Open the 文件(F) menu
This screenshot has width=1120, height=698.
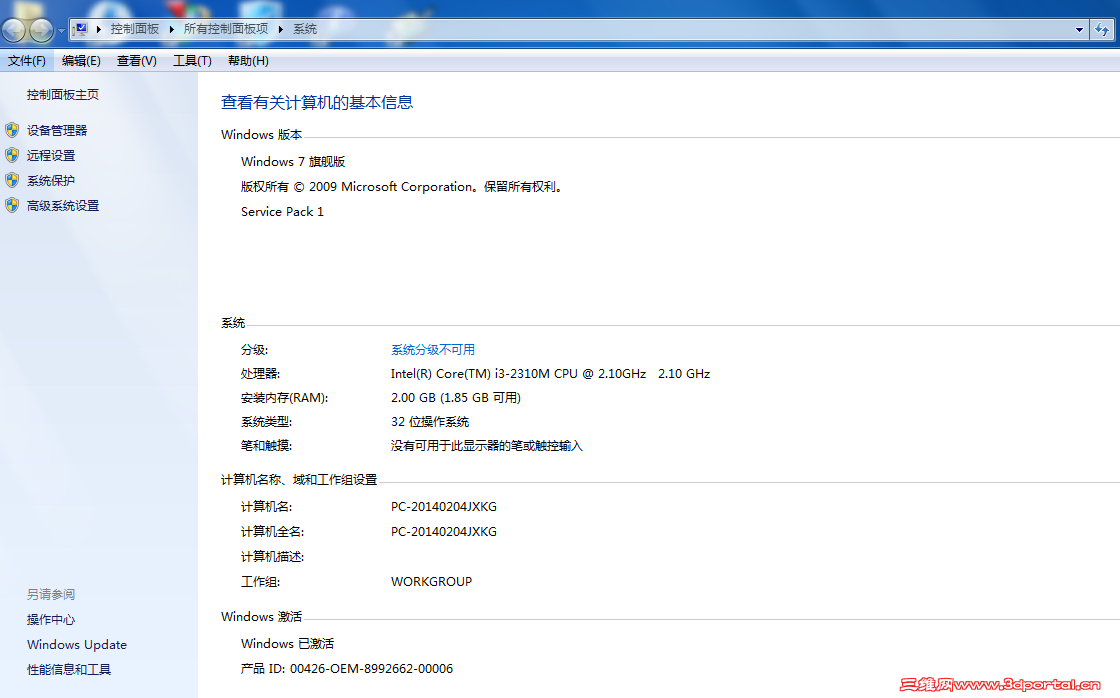coord(26,61)
